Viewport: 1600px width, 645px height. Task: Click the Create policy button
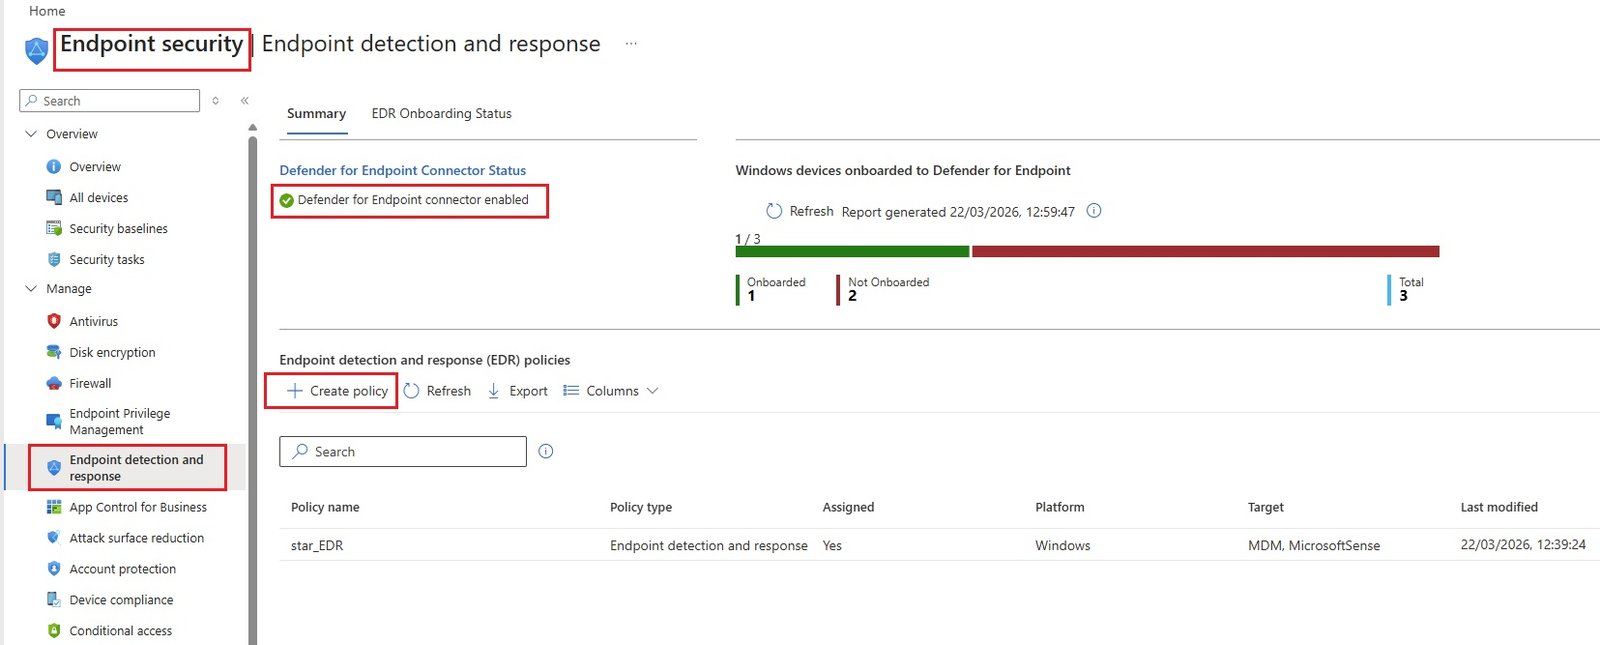(x=337, y=391)
